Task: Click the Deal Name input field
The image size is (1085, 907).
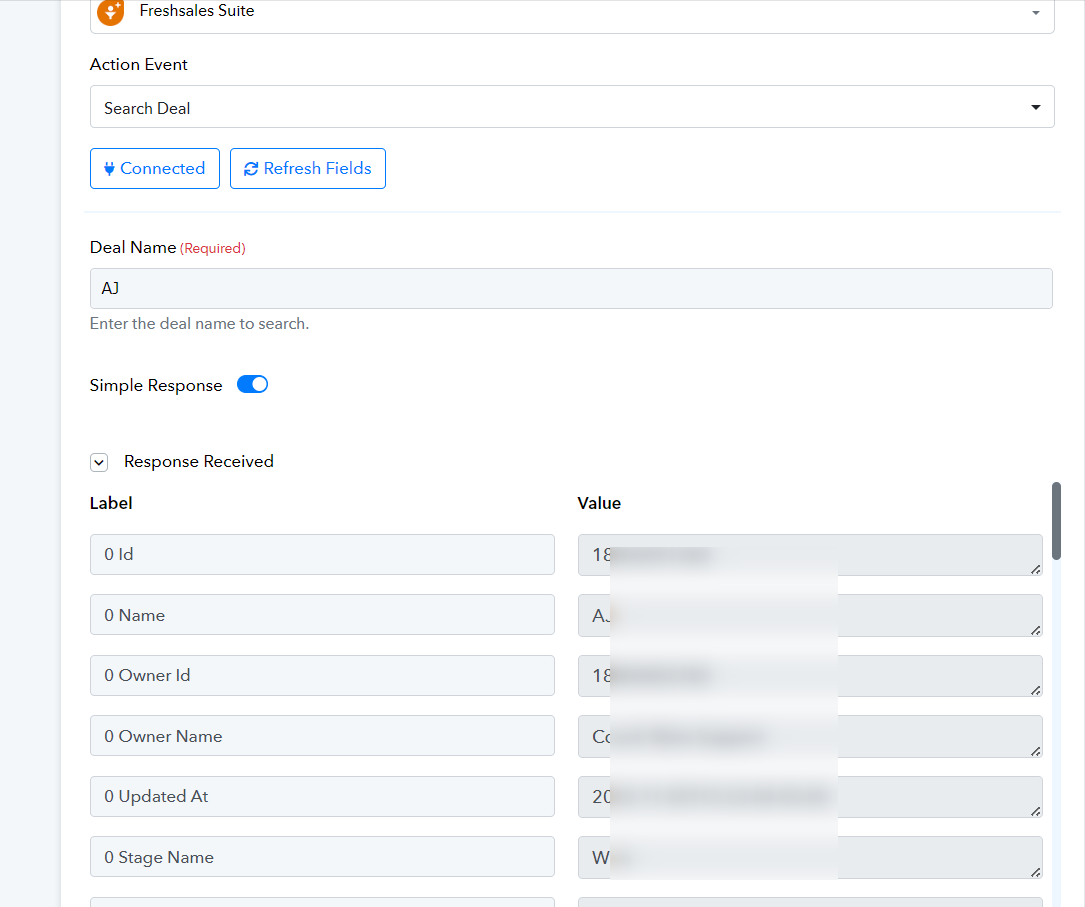Action: [571, 288]
